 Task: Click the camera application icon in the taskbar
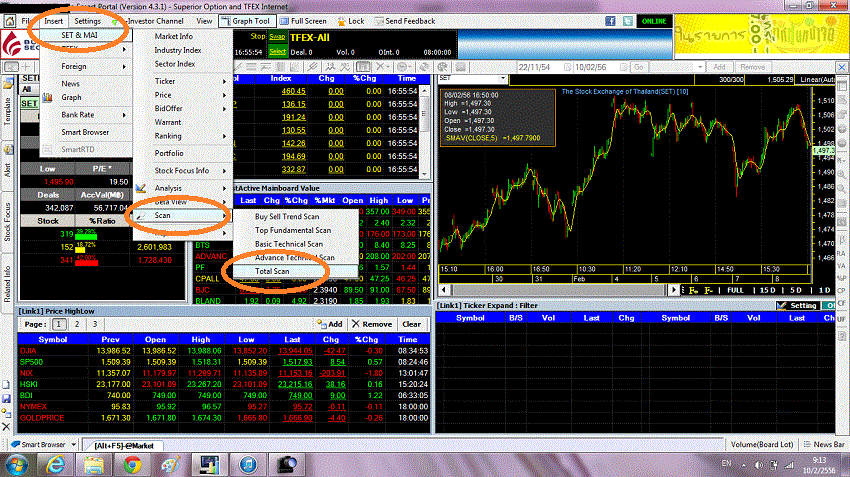(x=286, y=465)
